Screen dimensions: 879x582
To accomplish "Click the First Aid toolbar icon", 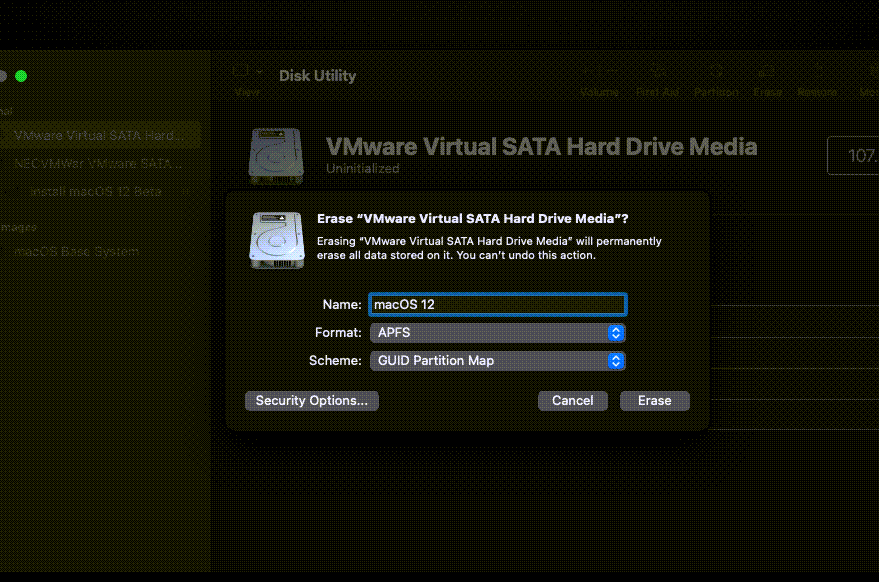I will 658,72.
